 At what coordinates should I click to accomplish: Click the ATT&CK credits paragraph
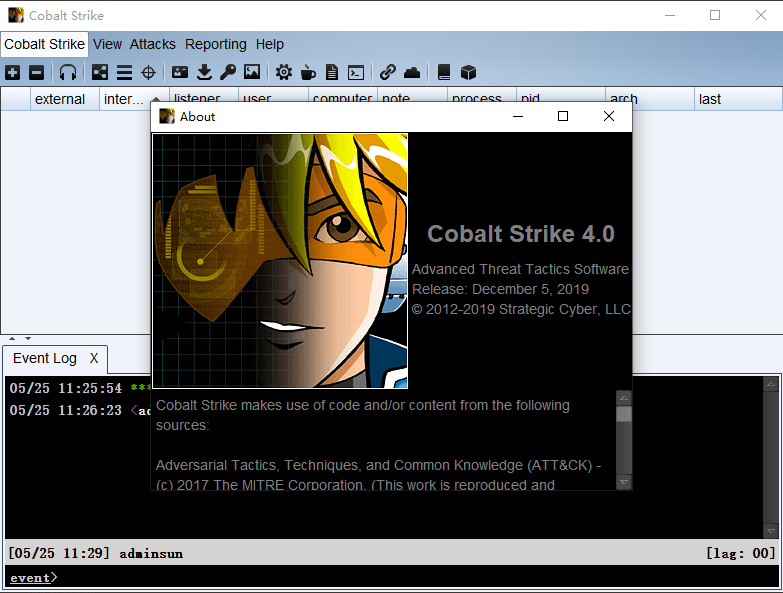coord(379,475)
